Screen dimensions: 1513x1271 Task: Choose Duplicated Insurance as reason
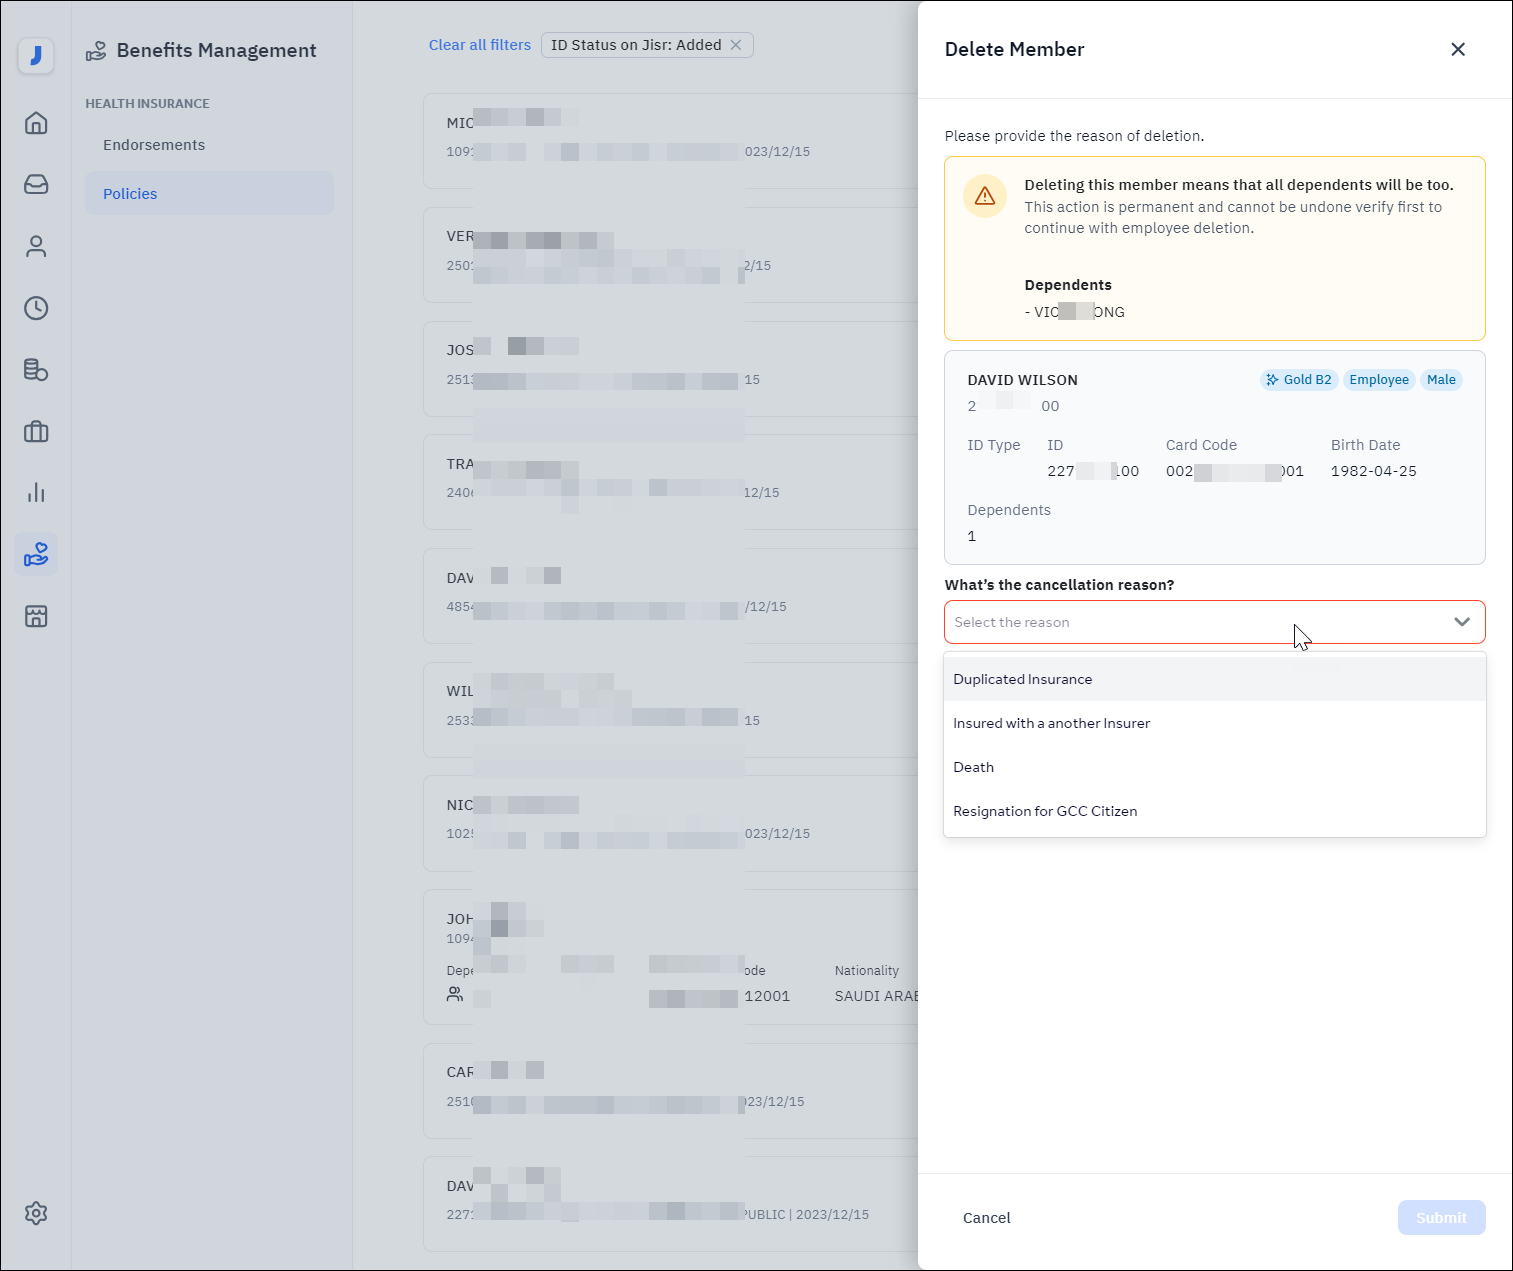click(x=1022, y=679)
